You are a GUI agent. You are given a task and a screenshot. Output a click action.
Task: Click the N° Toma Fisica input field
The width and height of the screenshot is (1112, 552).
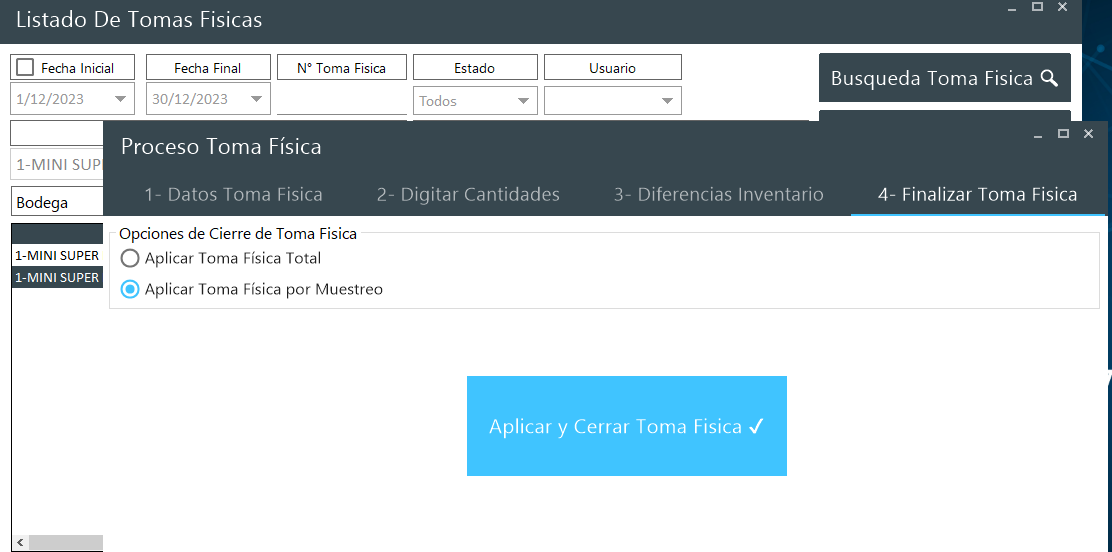[x=341, y=100]
